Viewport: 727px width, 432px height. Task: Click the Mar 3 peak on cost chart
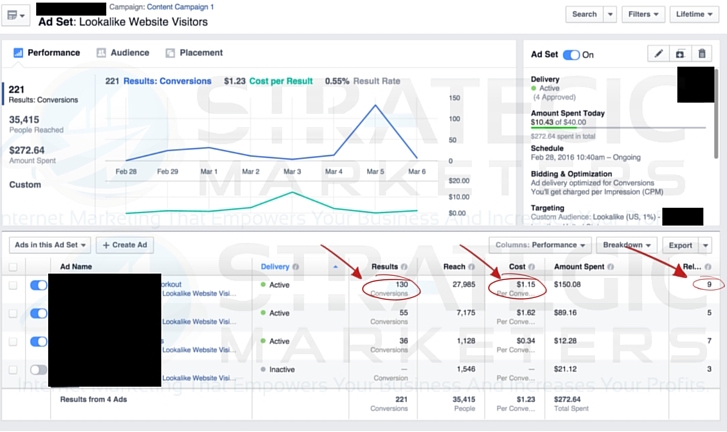pos(292,192)
